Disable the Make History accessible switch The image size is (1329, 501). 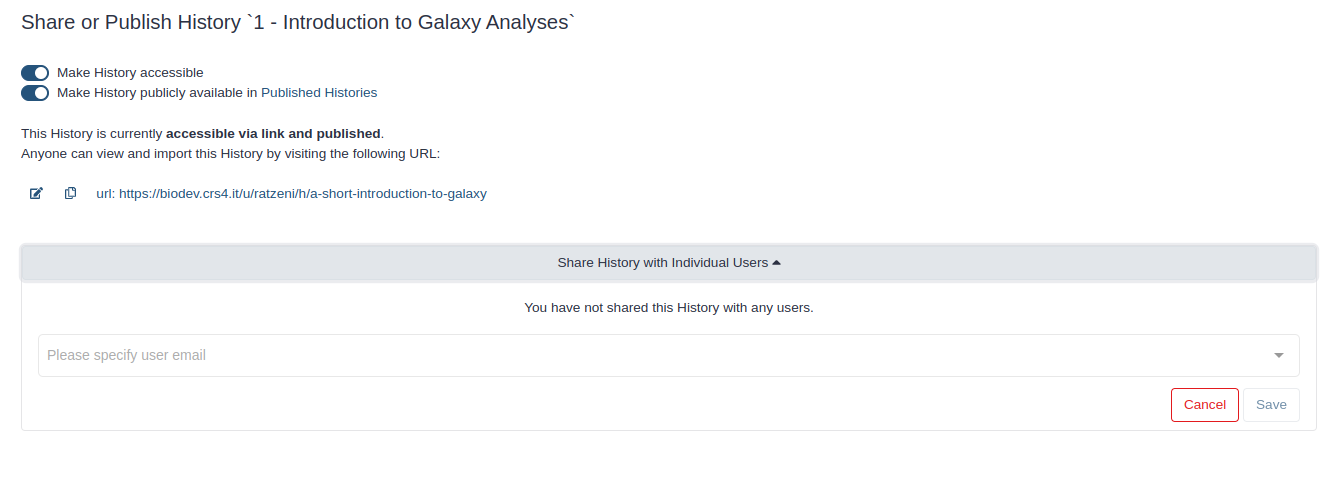[x=35, y=73]
